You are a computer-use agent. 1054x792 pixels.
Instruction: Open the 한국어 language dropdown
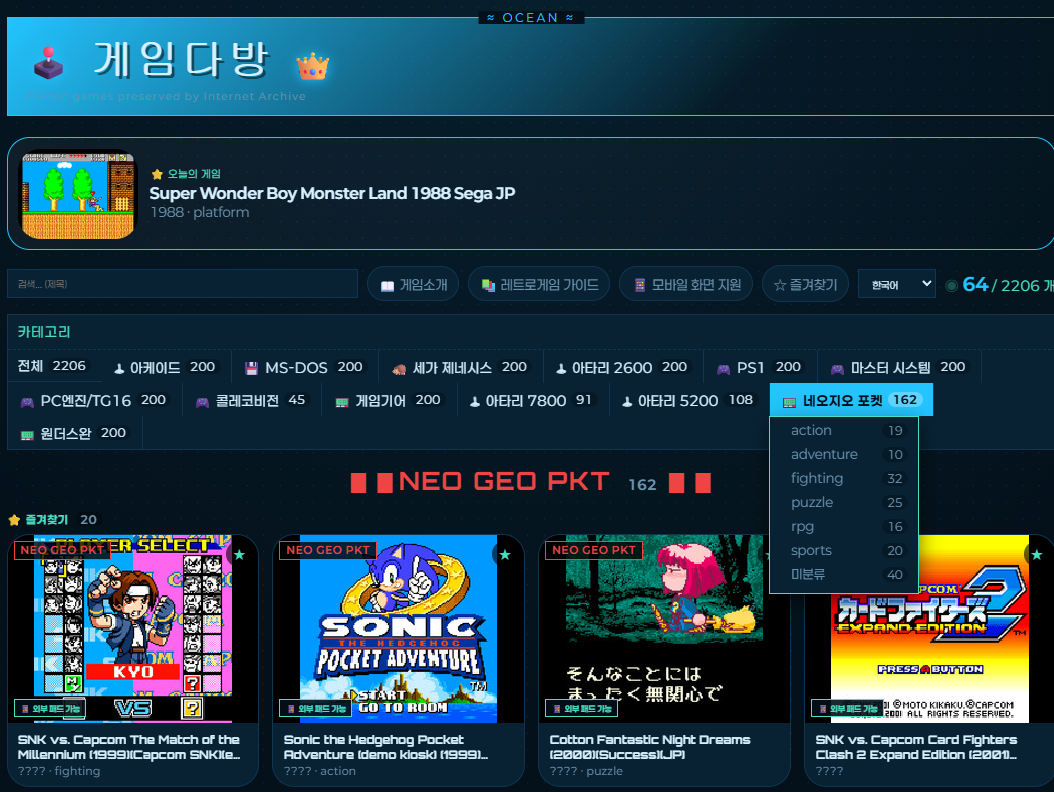[x=897, y=284]
